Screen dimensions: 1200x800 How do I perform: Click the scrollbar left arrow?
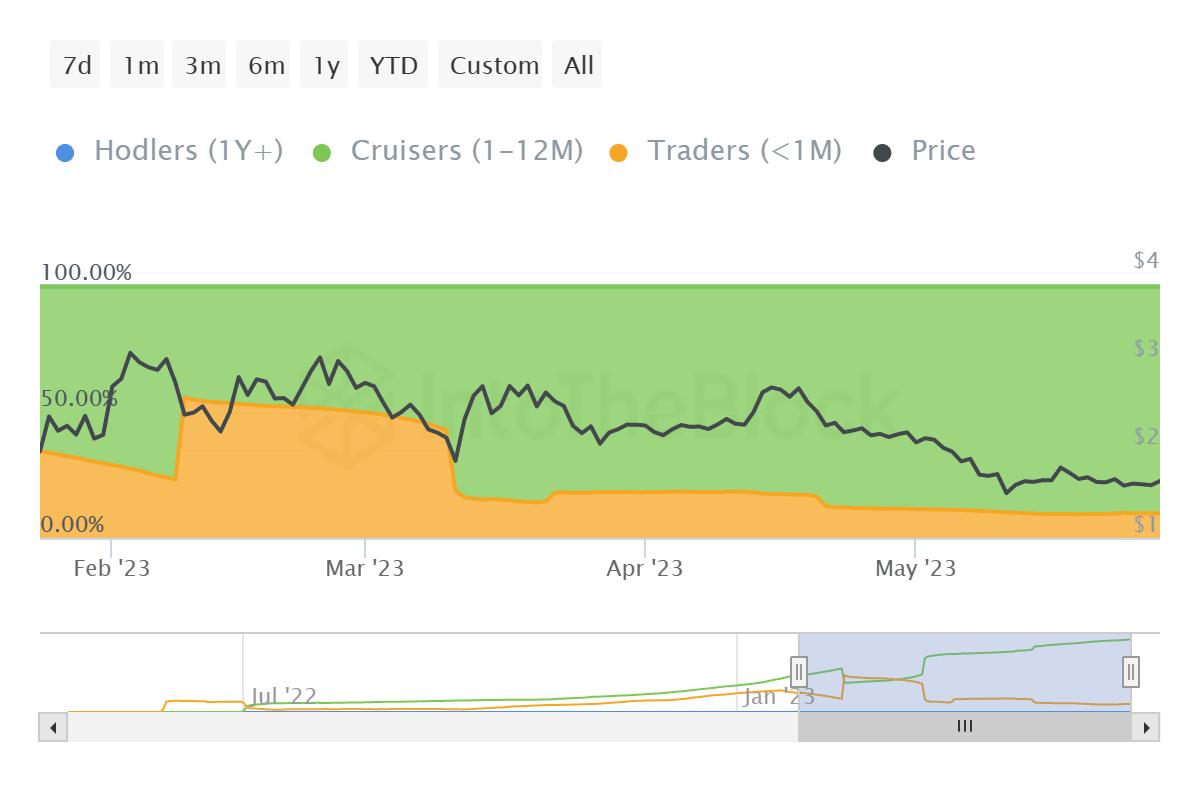52,727
